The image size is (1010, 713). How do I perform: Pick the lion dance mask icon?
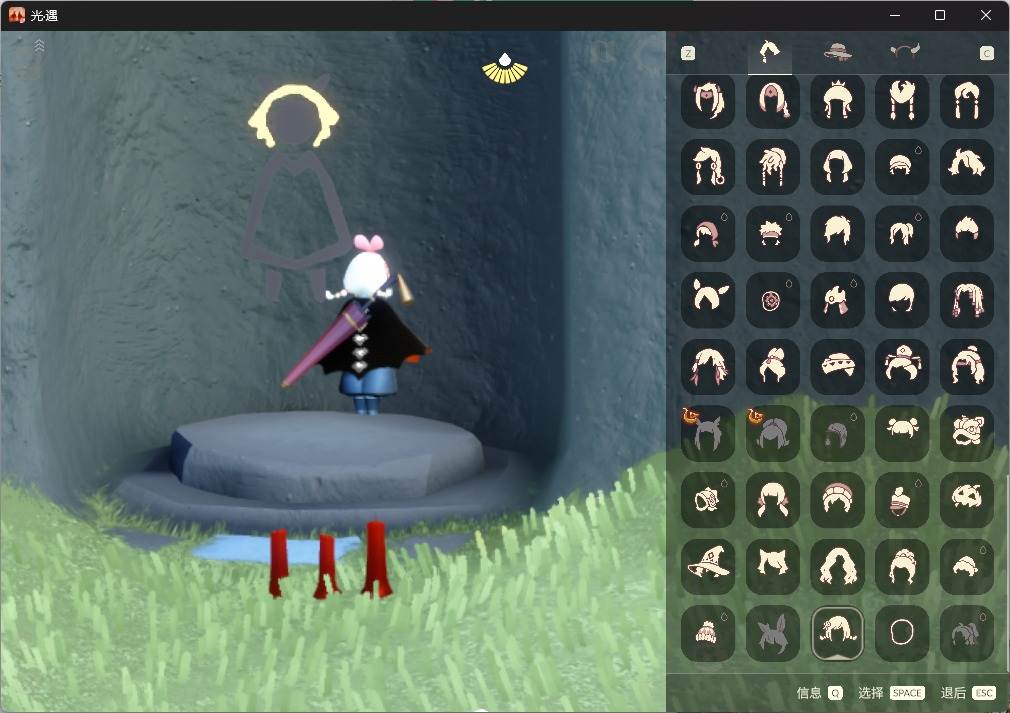[967, 432]
